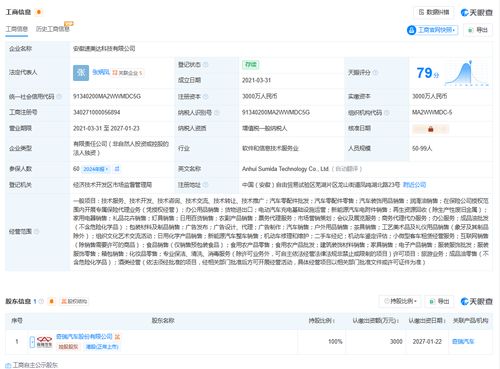Click registration number 340271000056894
Viewport: 500px width, 369px height.
[97, 112]
